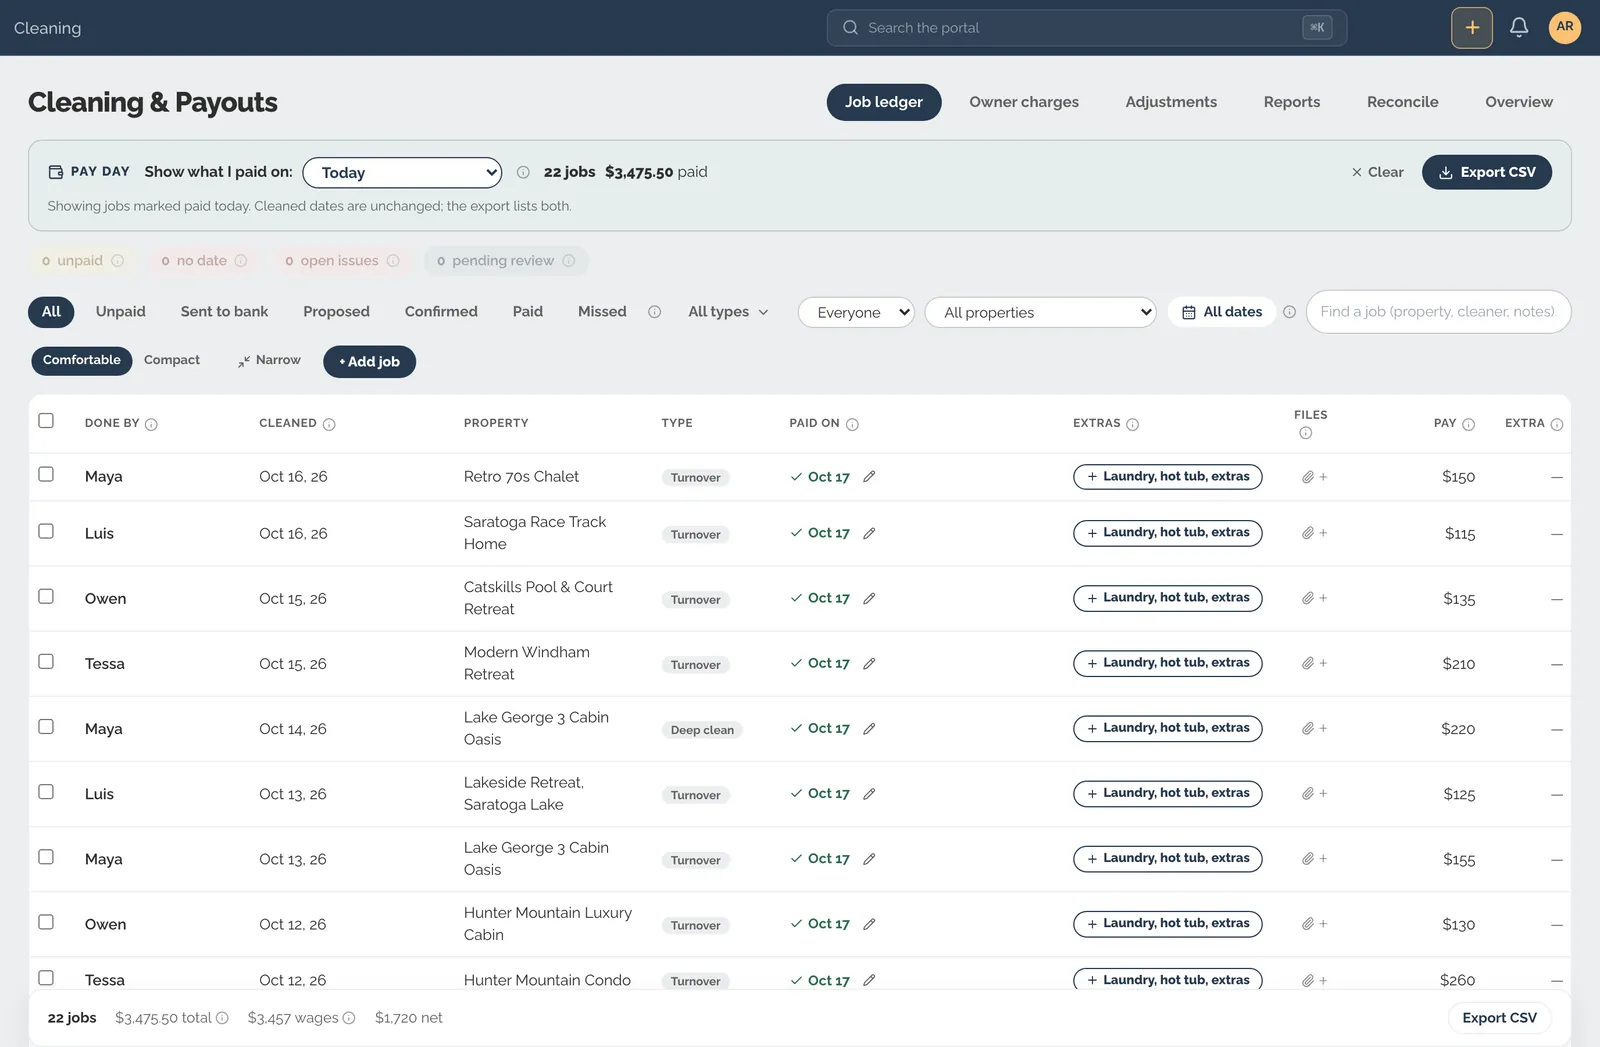The height and width of the screenshot is (1047, 1600).
Task: Open the All dates picker
Action: 1222,312
